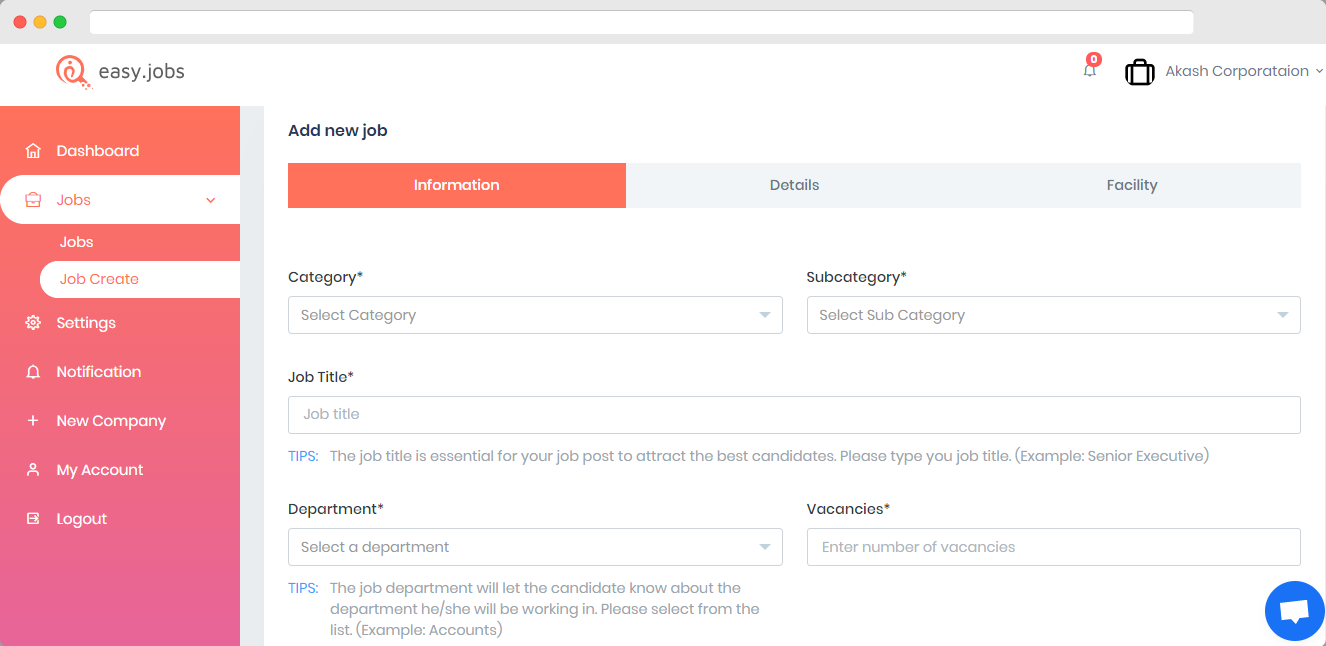Click the Logout icon in sidebar
This screenshot has width=1326, height=646.
[33, 519]
